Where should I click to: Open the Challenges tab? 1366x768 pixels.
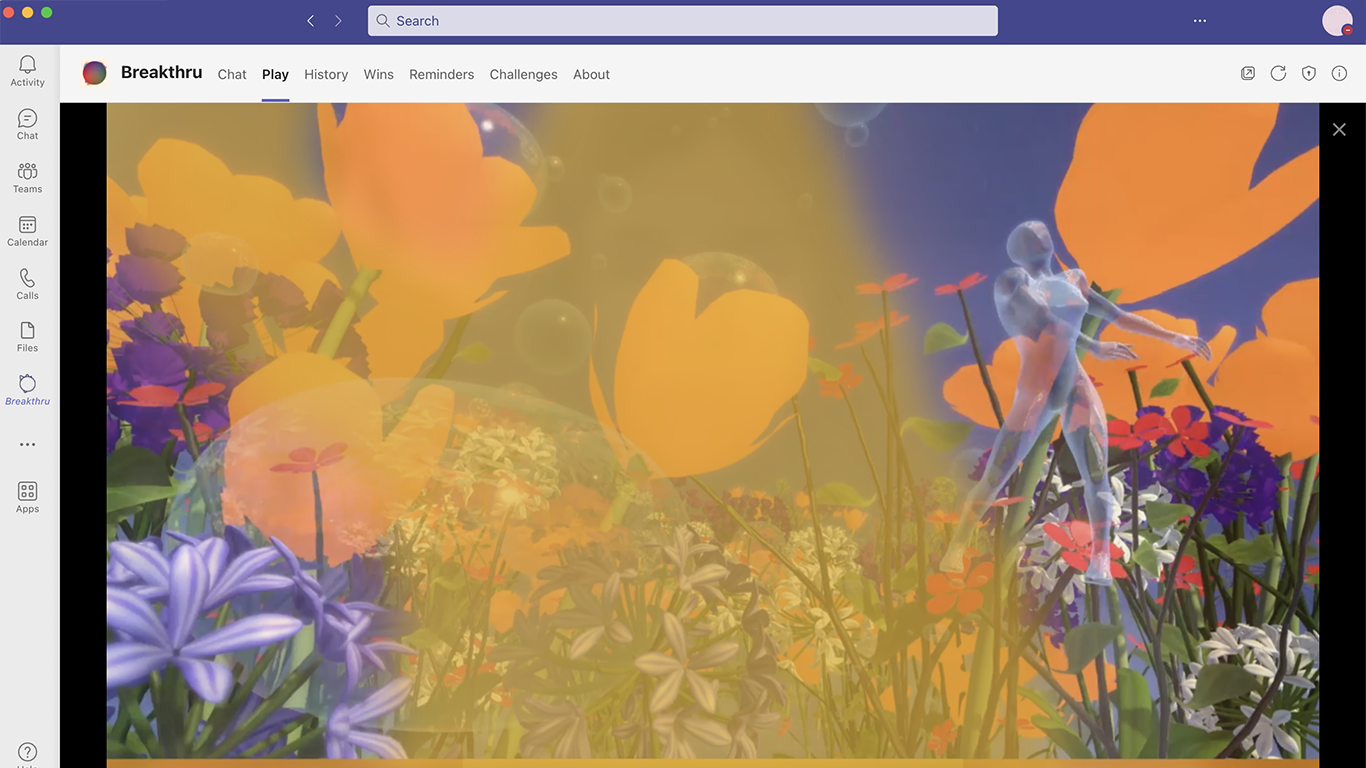coord(524,74)
